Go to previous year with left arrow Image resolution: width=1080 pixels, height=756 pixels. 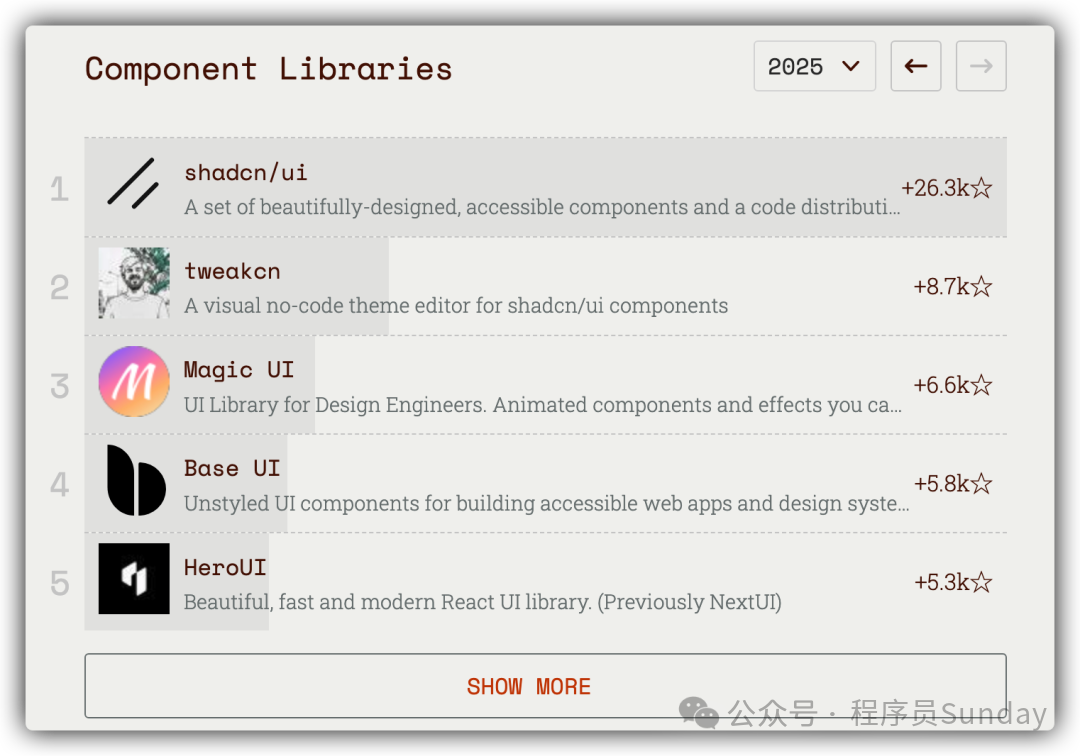[x=915, y=66]
